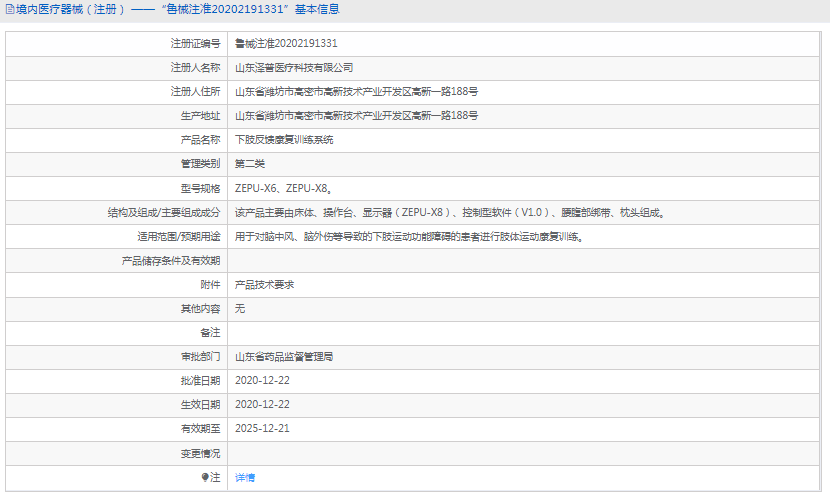Click the 产品储存条件及有效期 label
The width and height of the screenshot is (830, 498).
pos(170,261)
